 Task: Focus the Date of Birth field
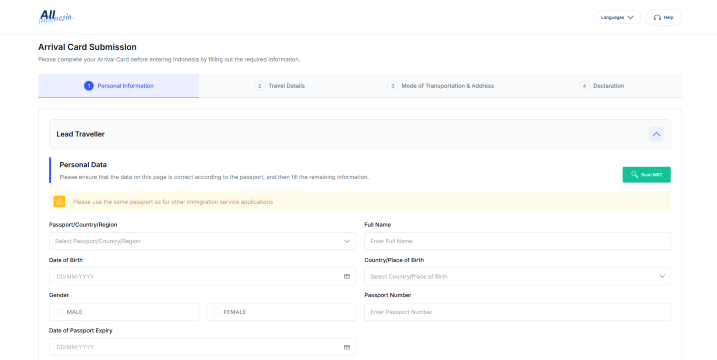[x=202, y=276]
